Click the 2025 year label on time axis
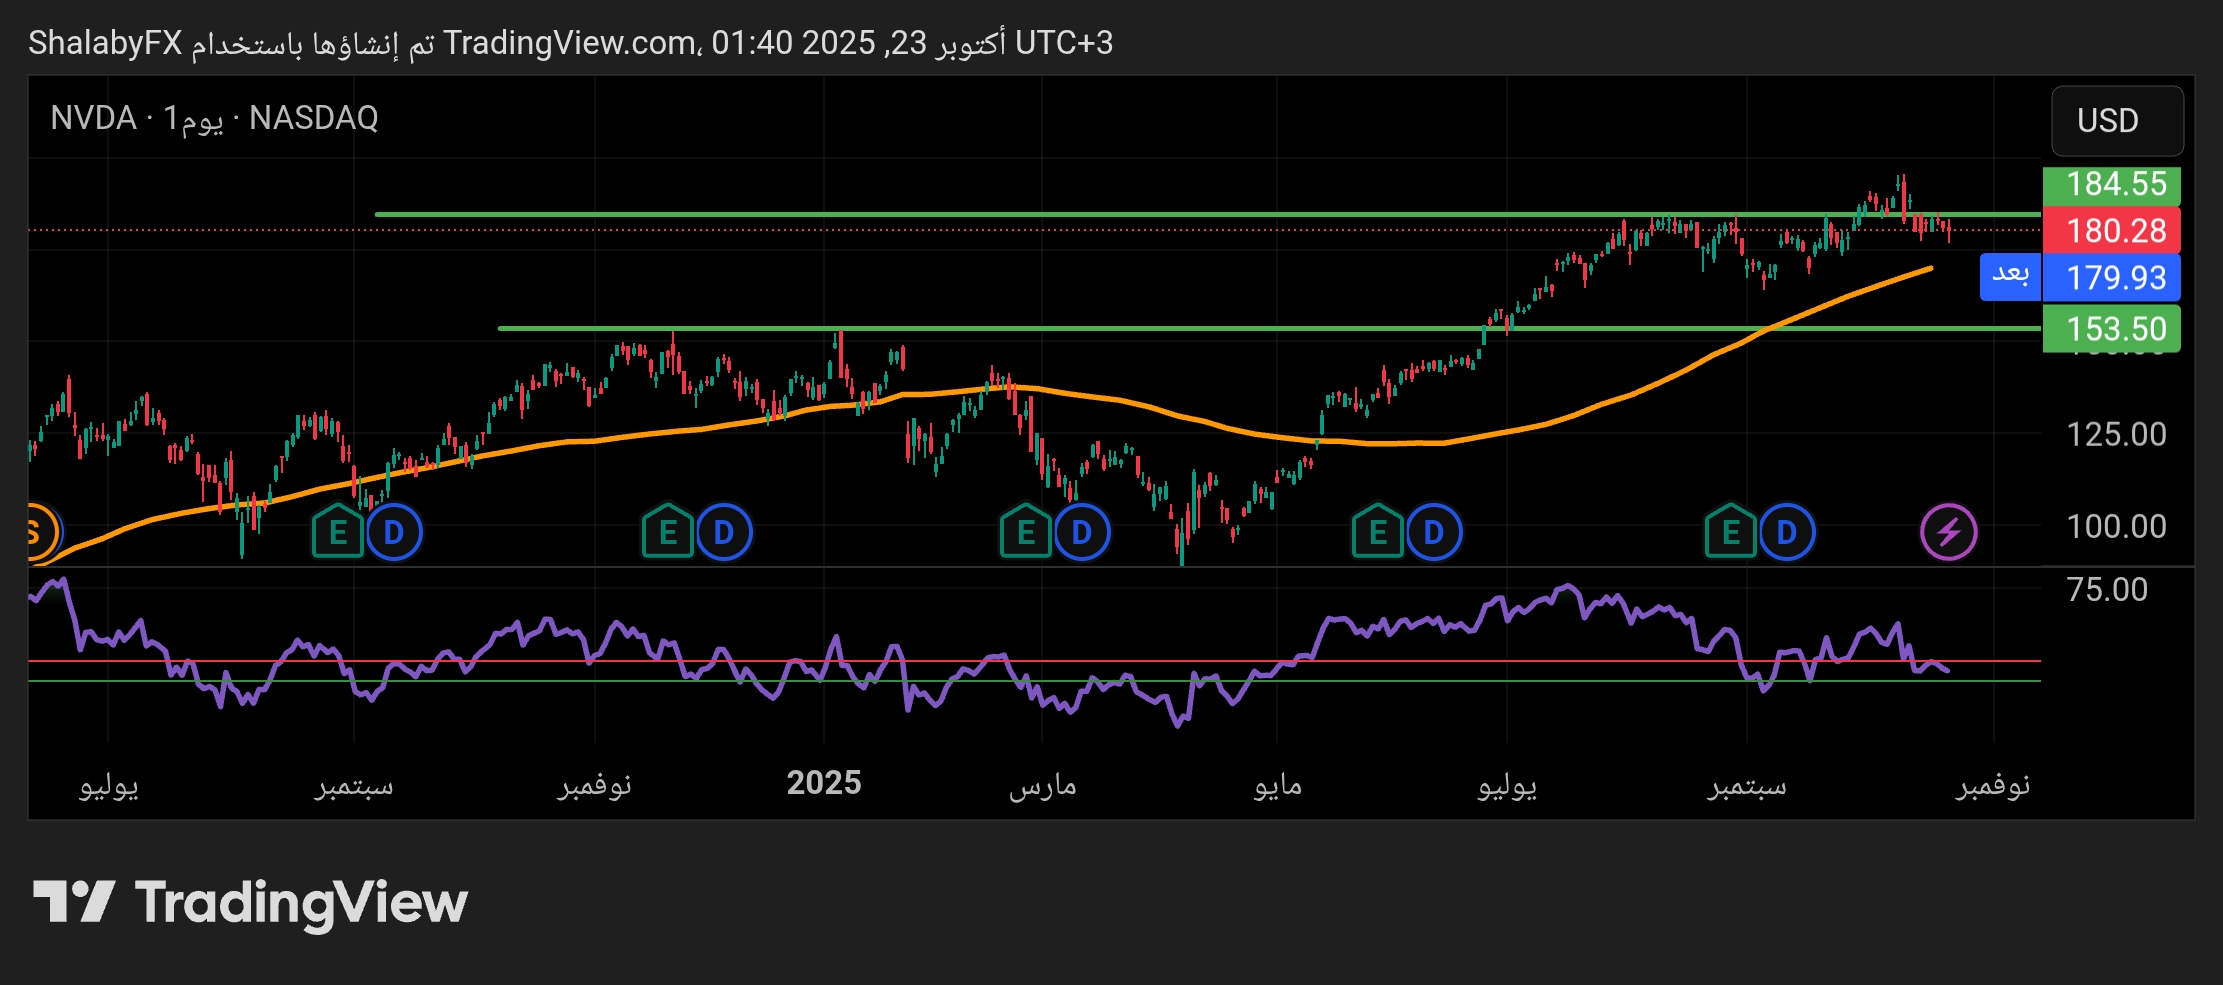This screenshot has width=2223, height=985. click(823, 783)
